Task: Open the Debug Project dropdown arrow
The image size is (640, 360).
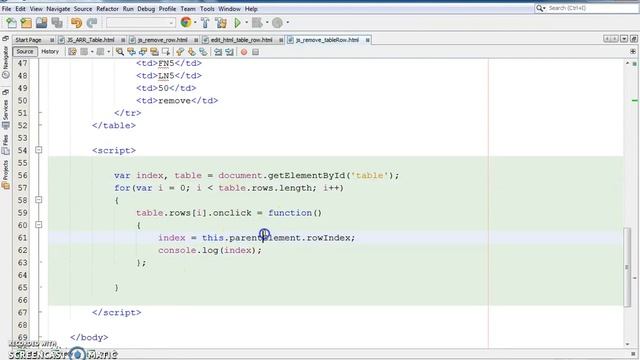Action: point(267,22)
